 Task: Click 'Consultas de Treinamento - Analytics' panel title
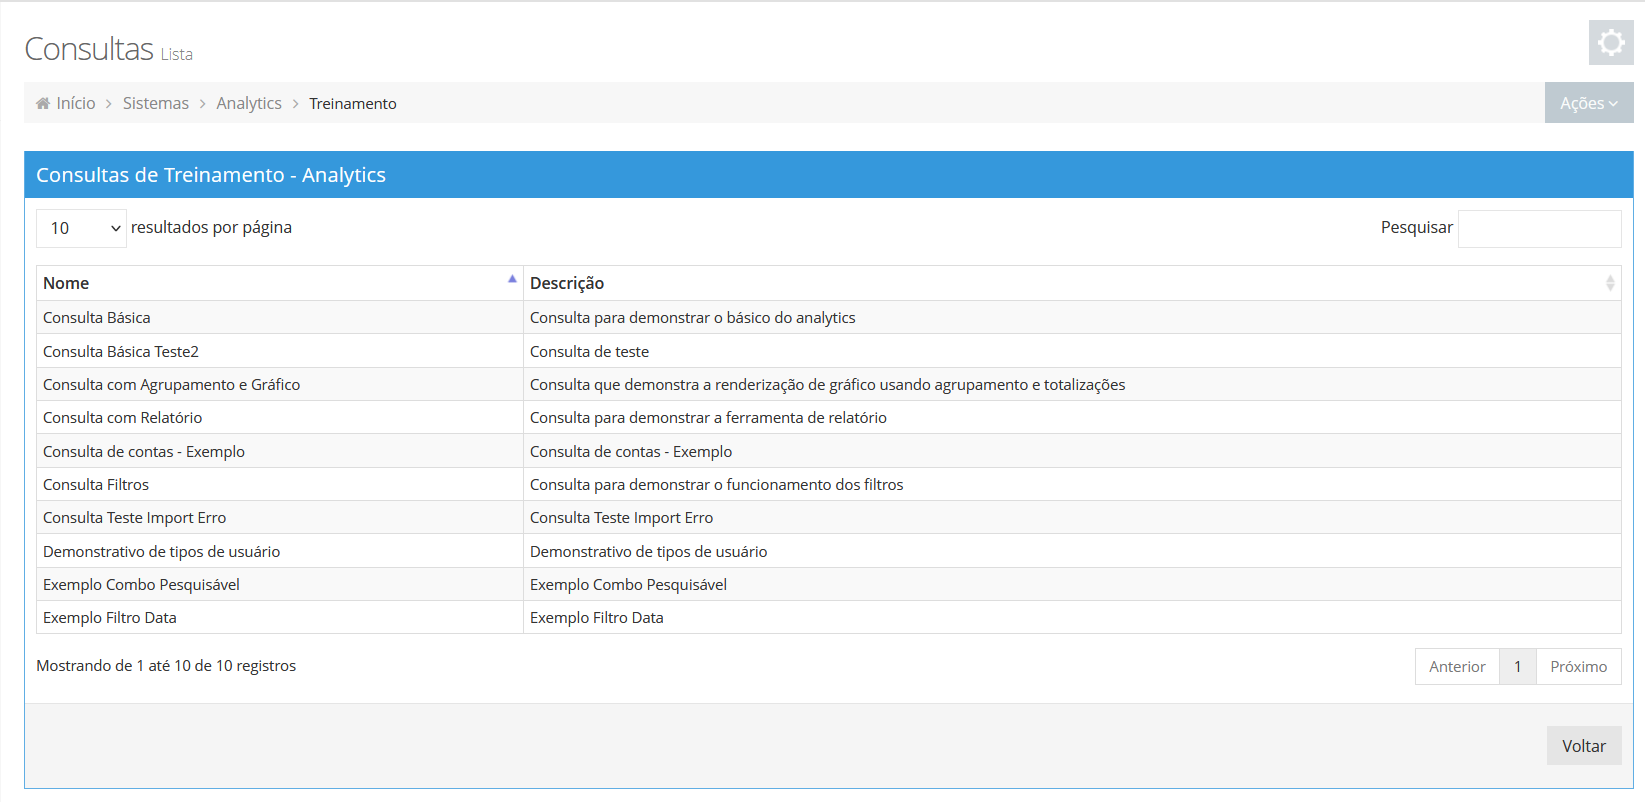coord(211,175)
